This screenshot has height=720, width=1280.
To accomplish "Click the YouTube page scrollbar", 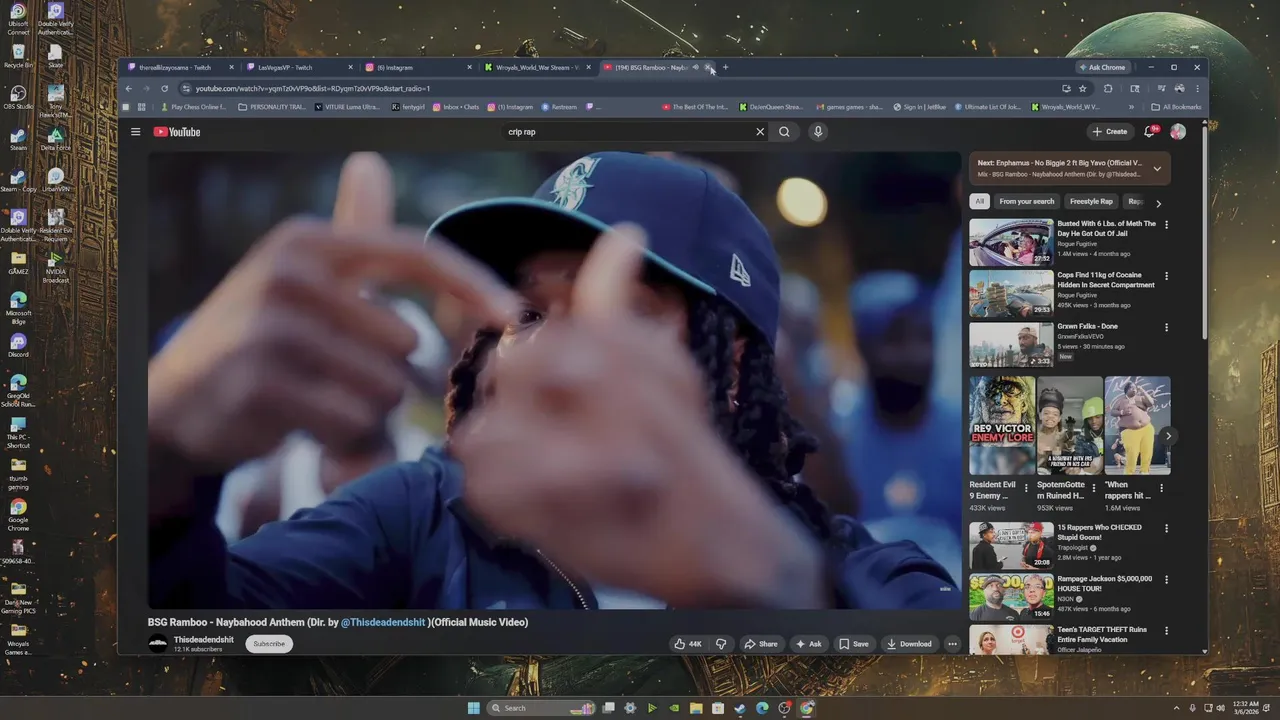I will tap(1204, 230).
